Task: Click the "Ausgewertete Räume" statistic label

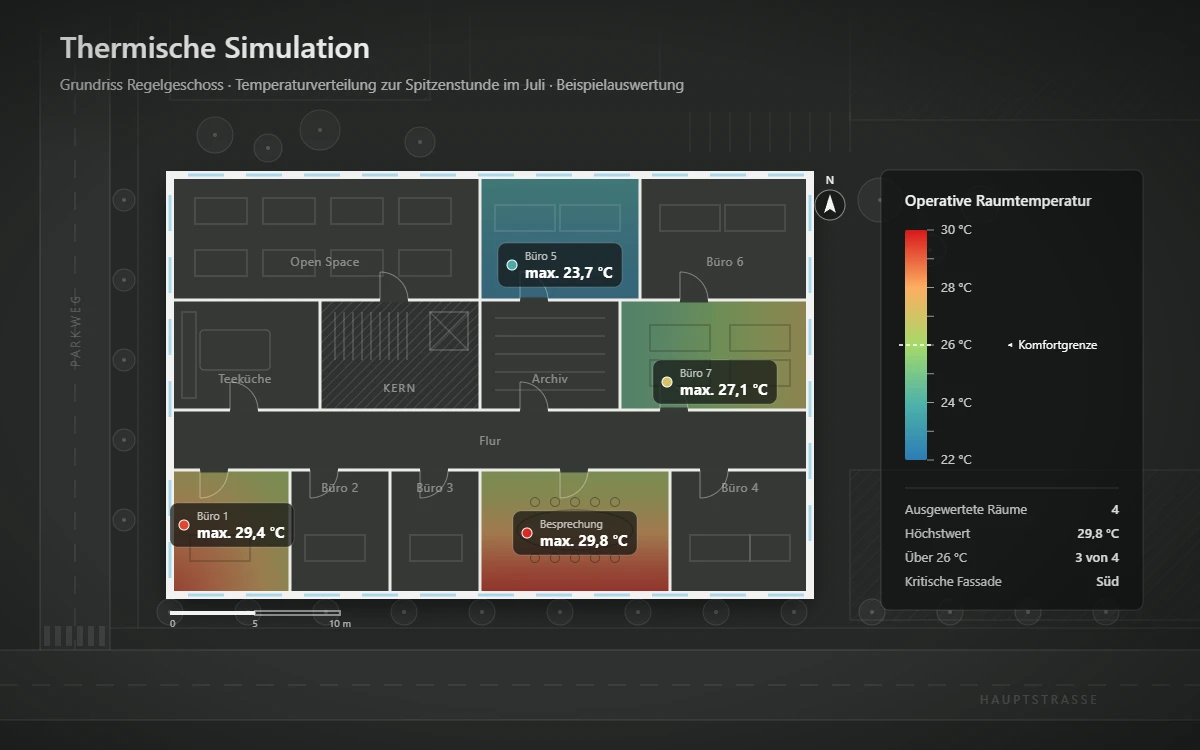Action: [966, 510]
